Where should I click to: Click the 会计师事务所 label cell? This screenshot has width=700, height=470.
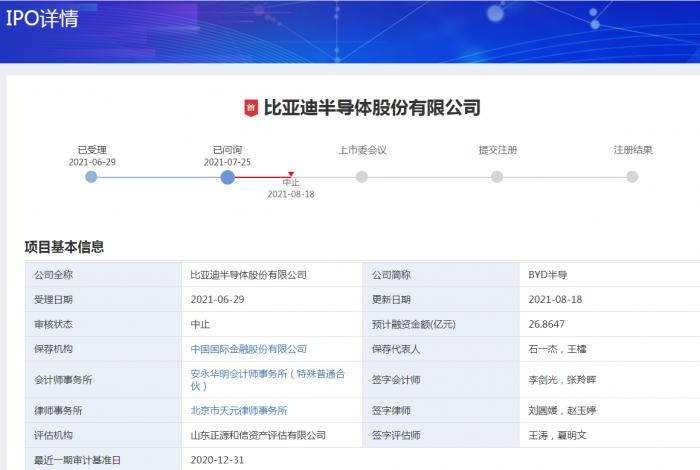click(x=103, y=380)
